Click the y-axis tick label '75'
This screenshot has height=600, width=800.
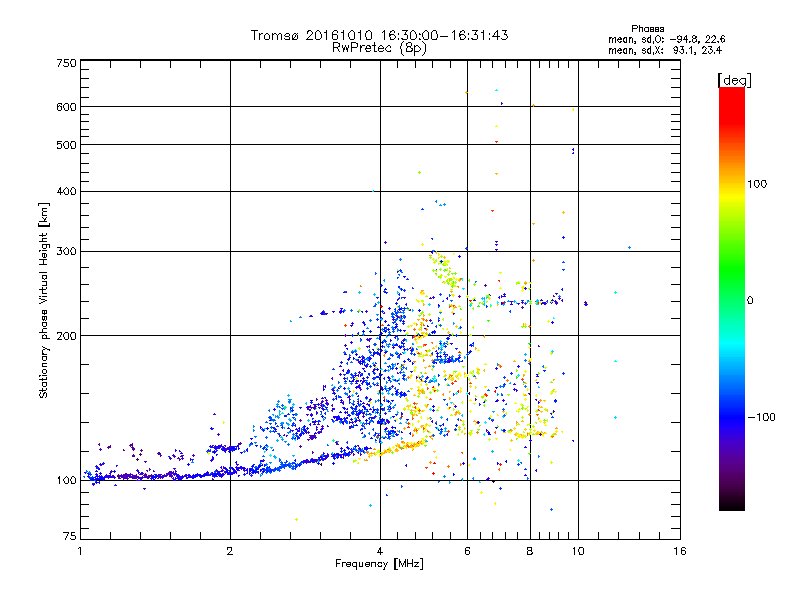click(70, 536)
